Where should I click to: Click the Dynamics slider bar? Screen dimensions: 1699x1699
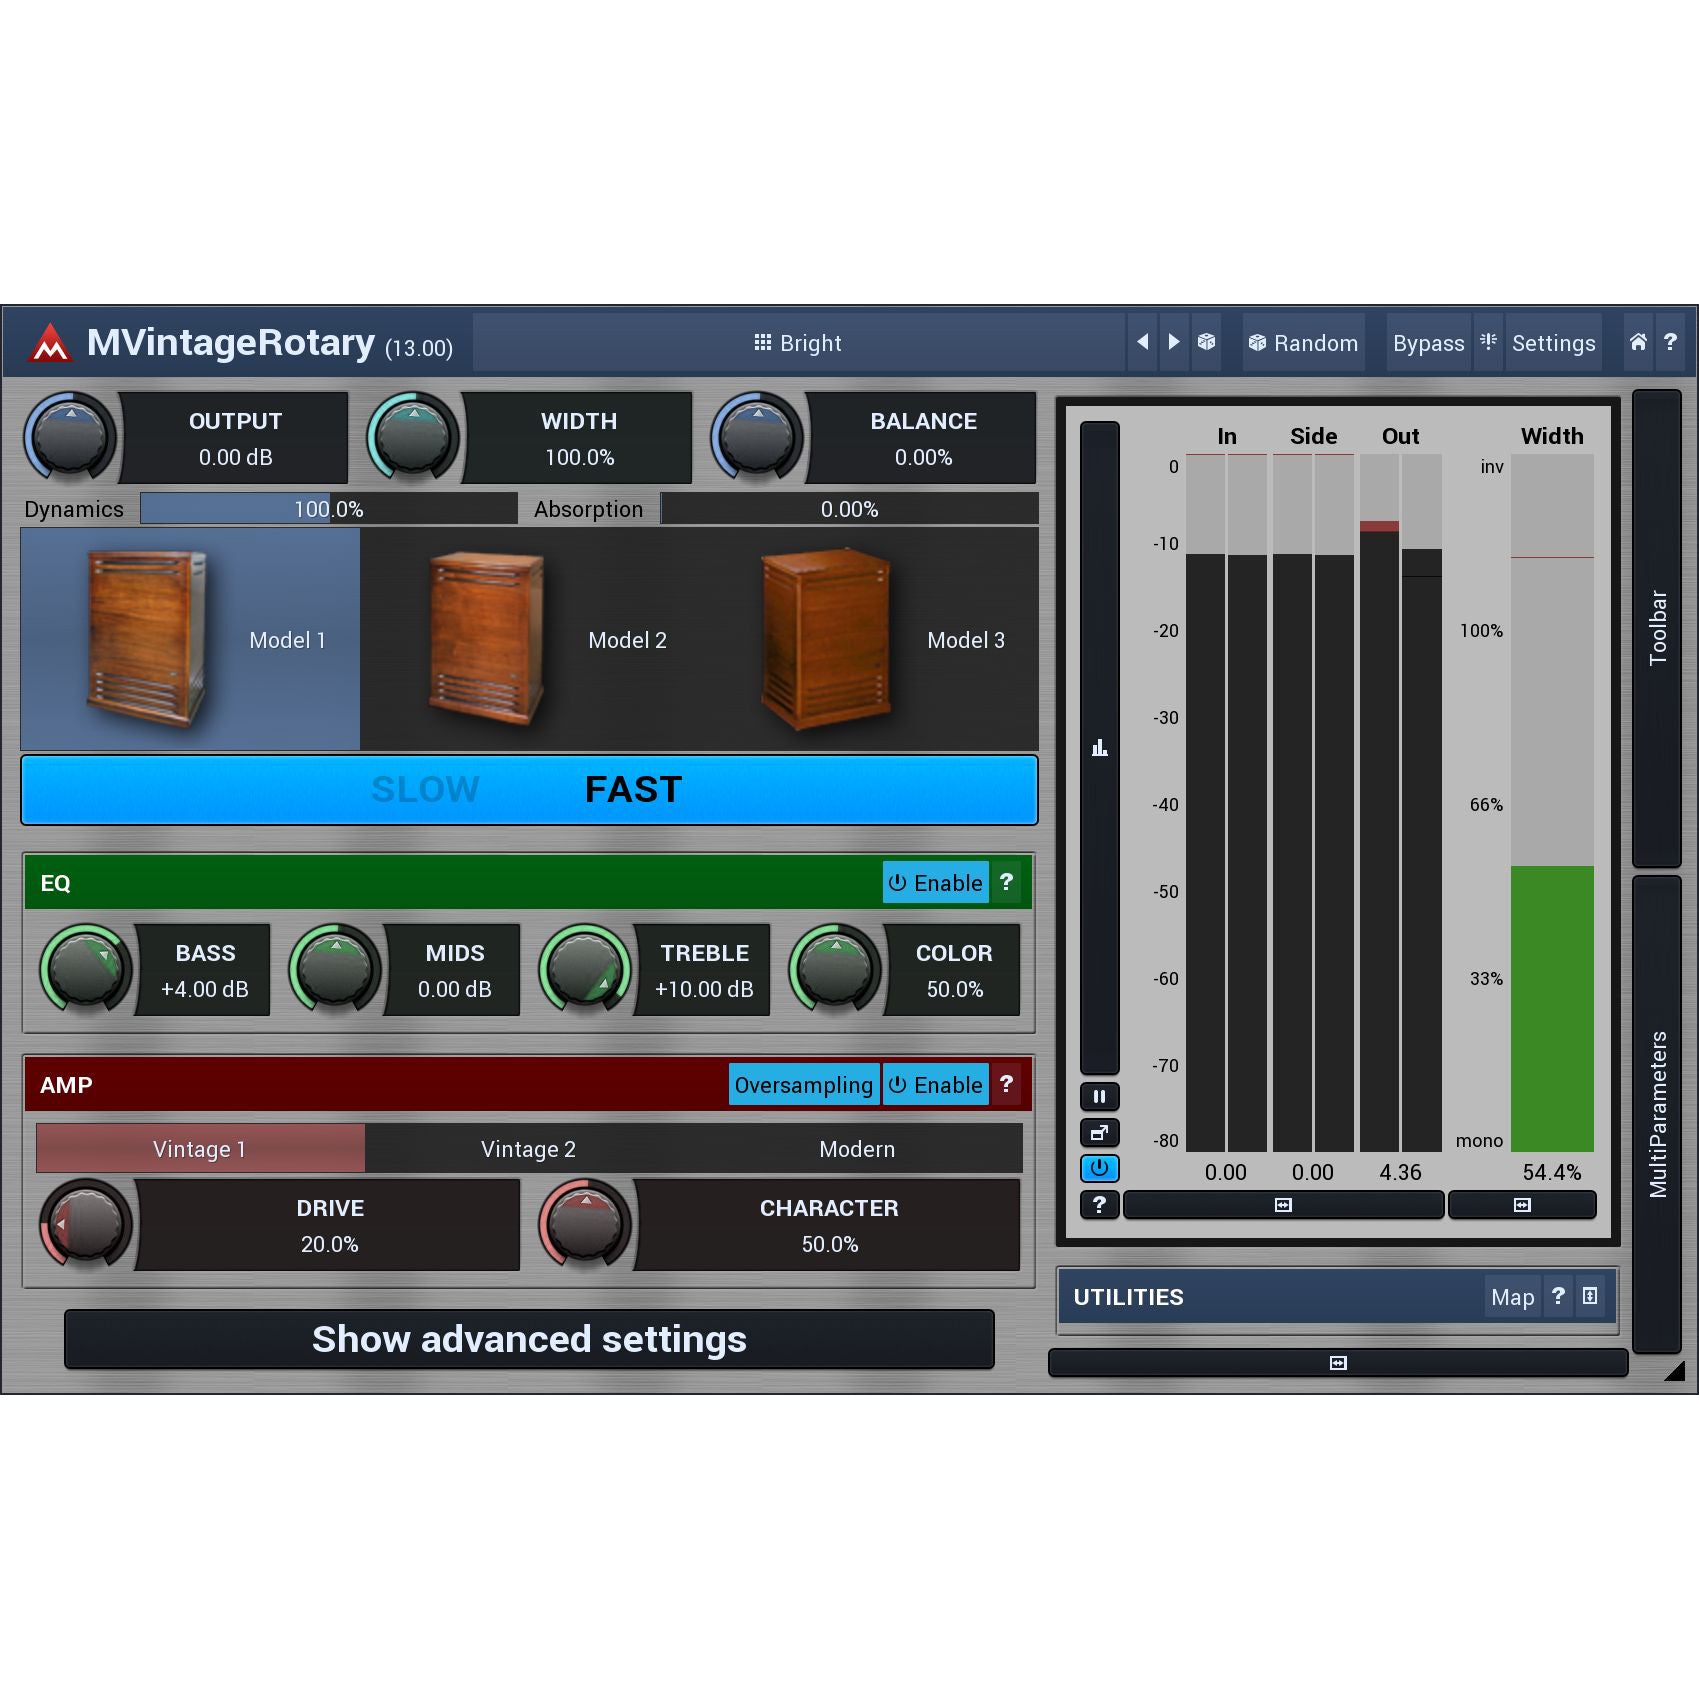pos(329,509)
